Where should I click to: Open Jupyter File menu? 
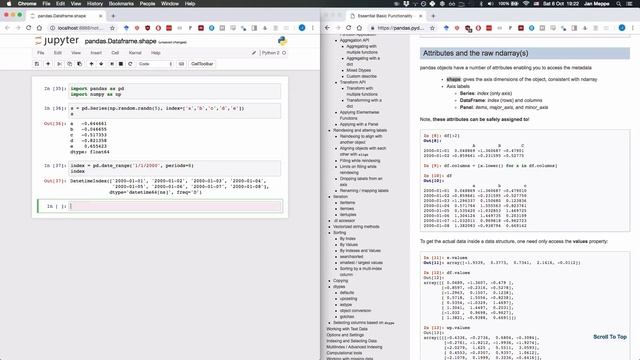point(41,53)
